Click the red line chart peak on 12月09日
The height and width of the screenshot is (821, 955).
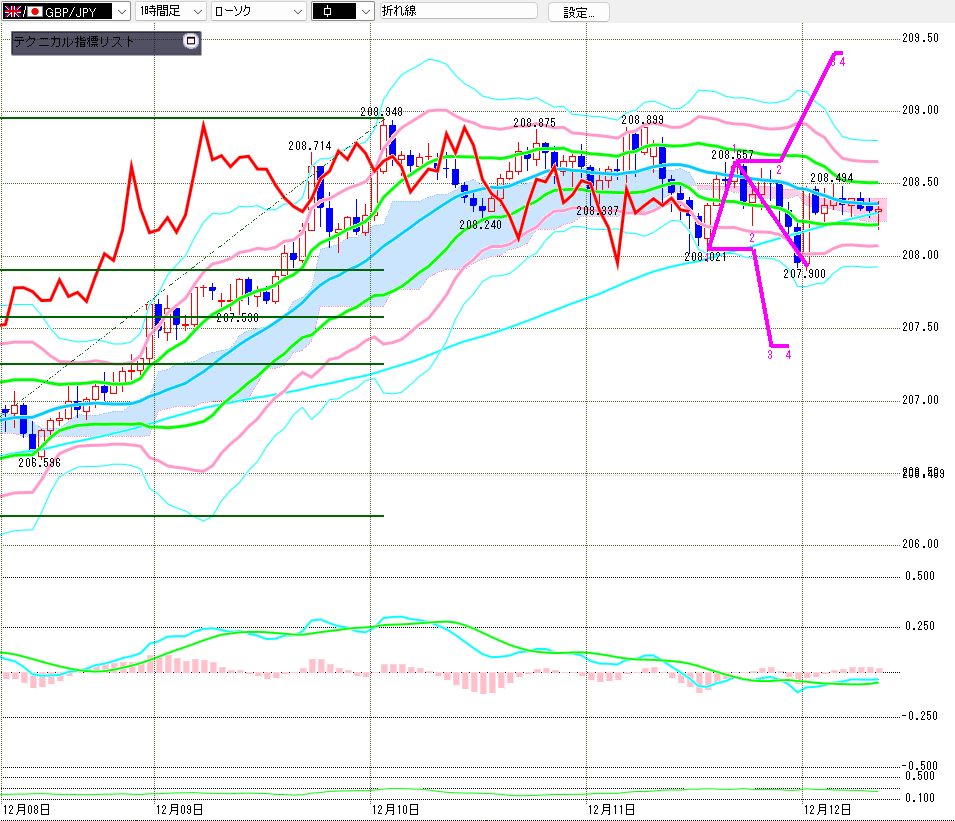click(203, 123)
